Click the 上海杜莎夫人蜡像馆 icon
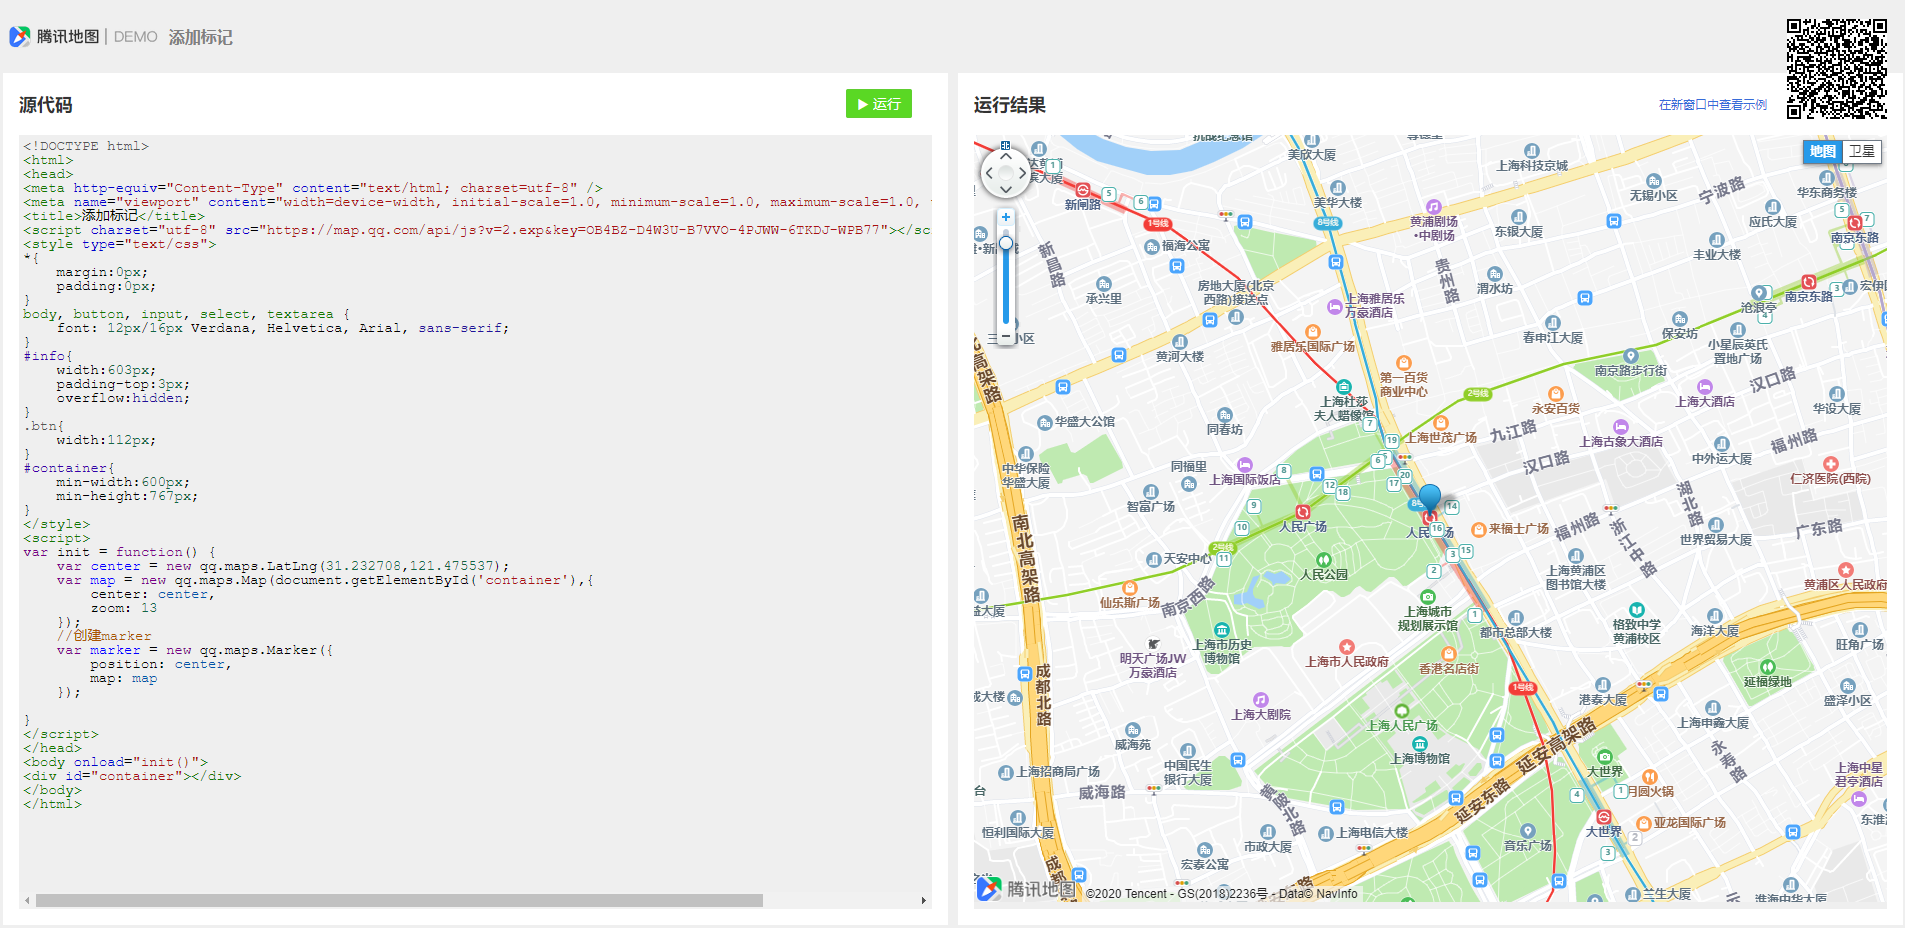Image resolution: width=1905 pixels, height=928 pixels. click(1344, 386)
